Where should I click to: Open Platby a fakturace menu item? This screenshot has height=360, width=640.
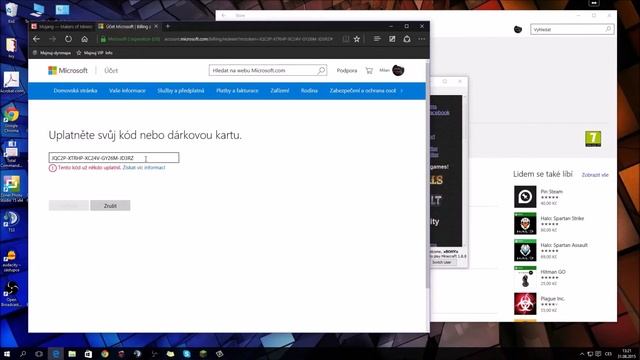237,91
